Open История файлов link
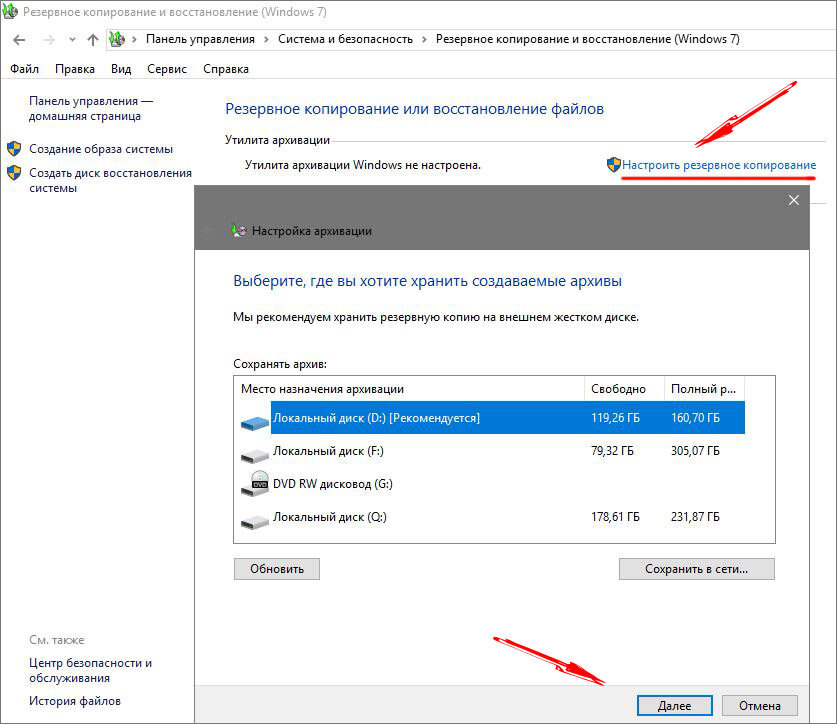Viewport: 837px width, 724px height. (75, 701)
